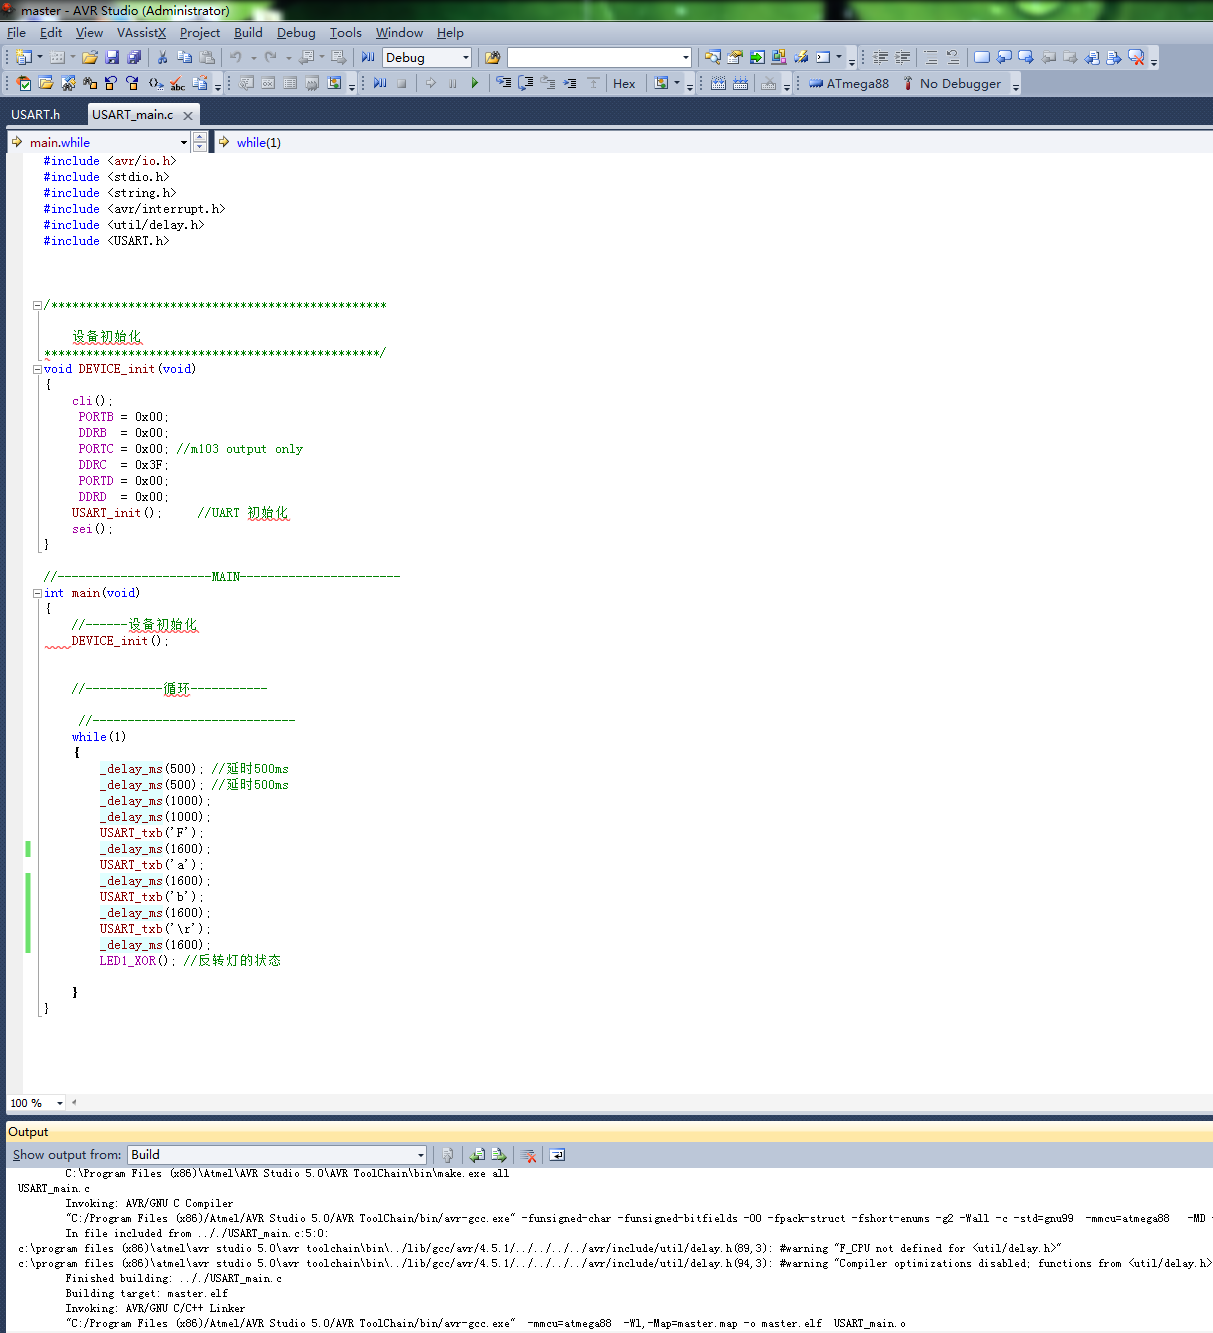Image resolution: width=1213 pixels, height=1333 pixels.
Task: Click the Clear All output icon
Action: point(529,1155)
